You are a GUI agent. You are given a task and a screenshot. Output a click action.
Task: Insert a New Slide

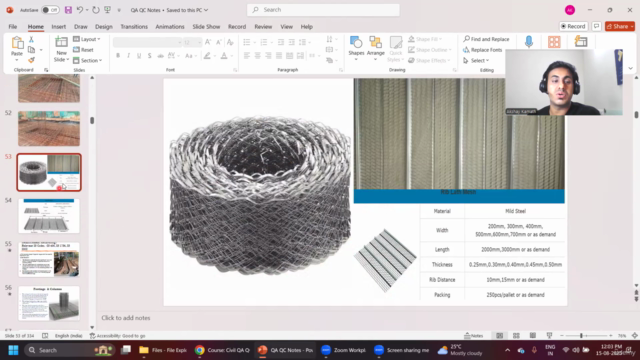point(61,49)
